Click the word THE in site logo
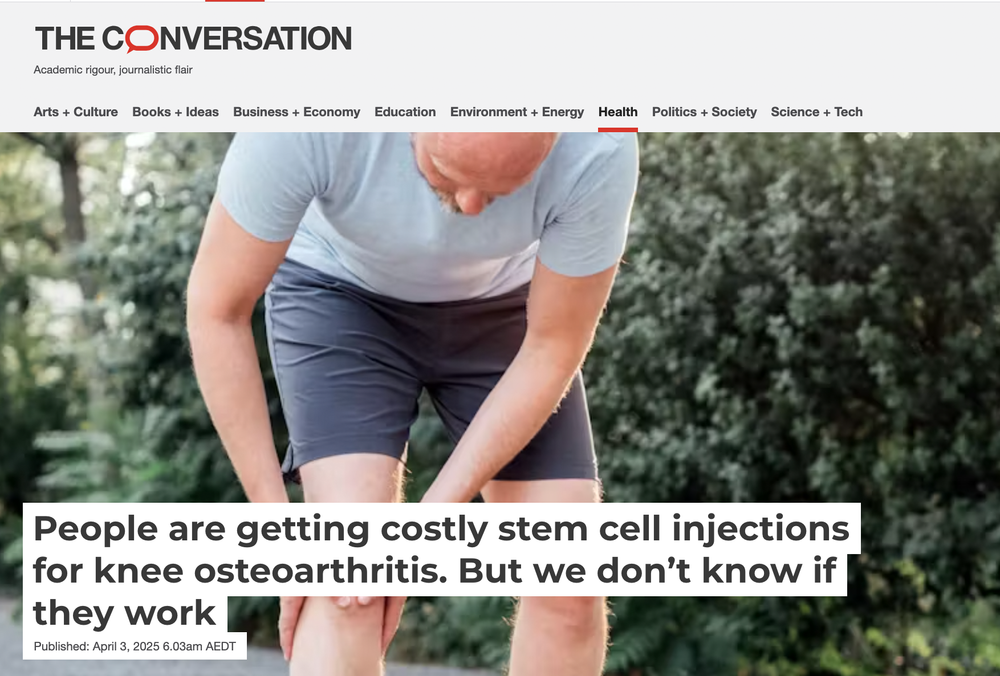 [x=65, y=39]
